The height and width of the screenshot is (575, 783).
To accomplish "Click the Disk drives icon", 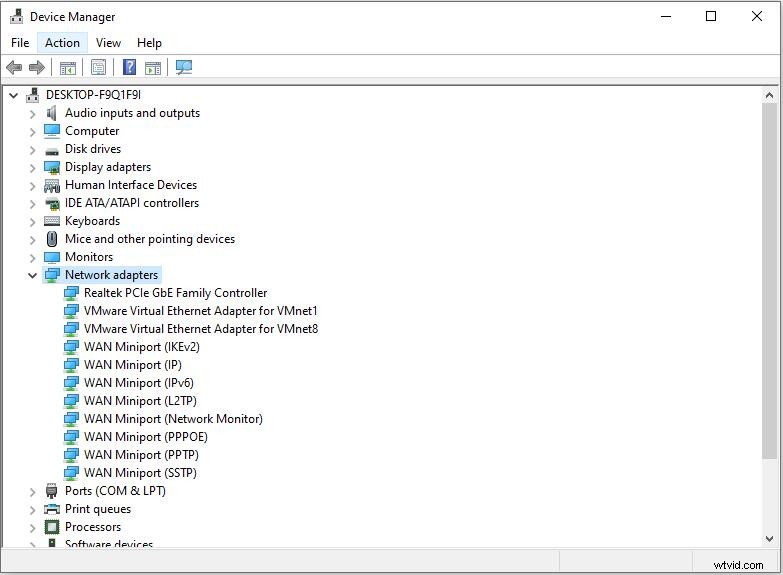I will coord(52,150).
